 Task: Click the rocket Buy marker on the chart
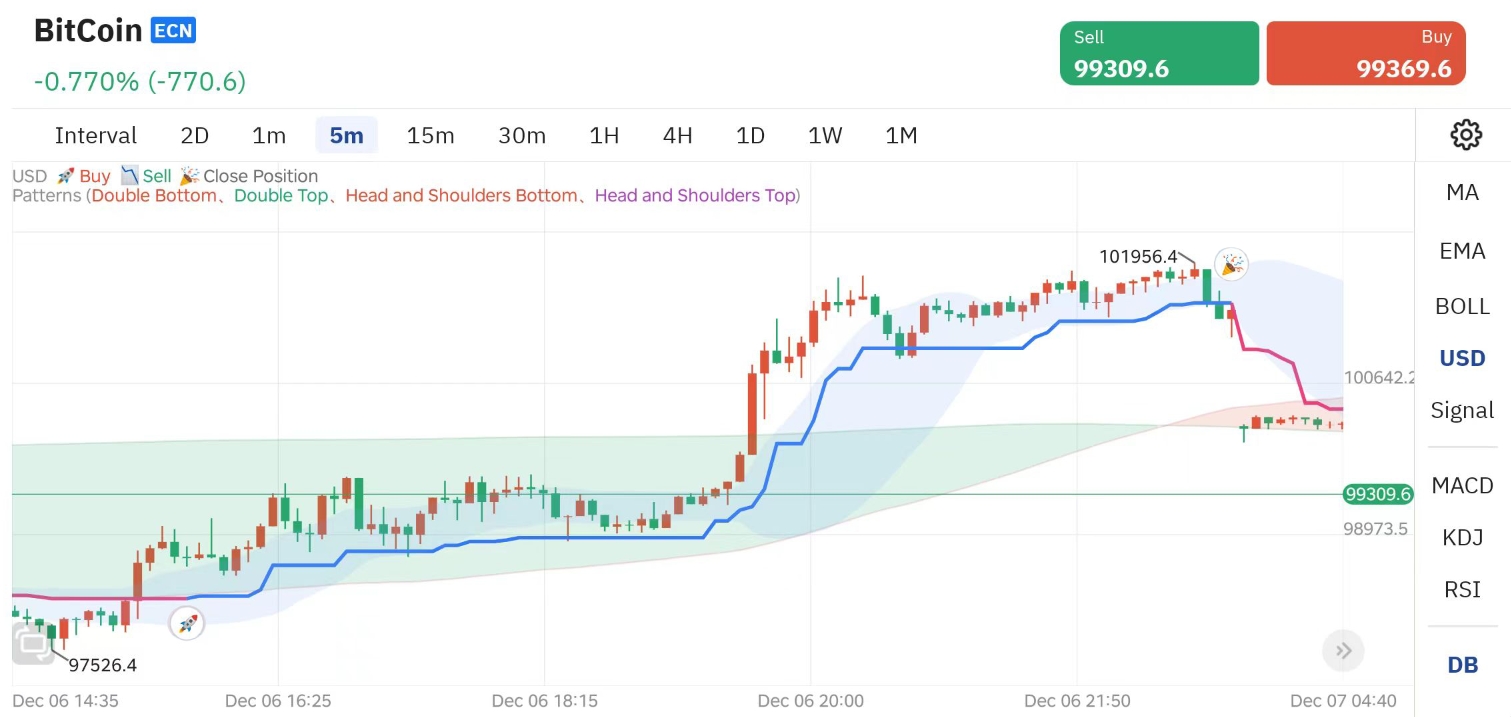point(187,622)
